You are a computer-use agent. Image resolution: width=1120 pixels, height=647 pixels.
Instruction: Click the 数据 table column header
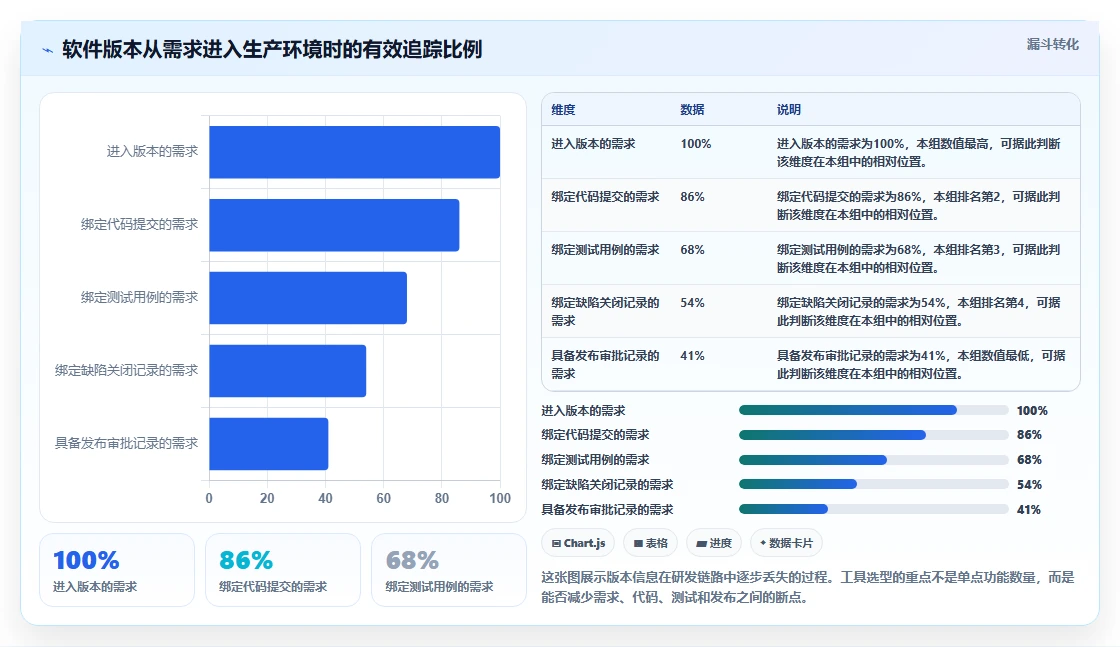coord(692,109)
